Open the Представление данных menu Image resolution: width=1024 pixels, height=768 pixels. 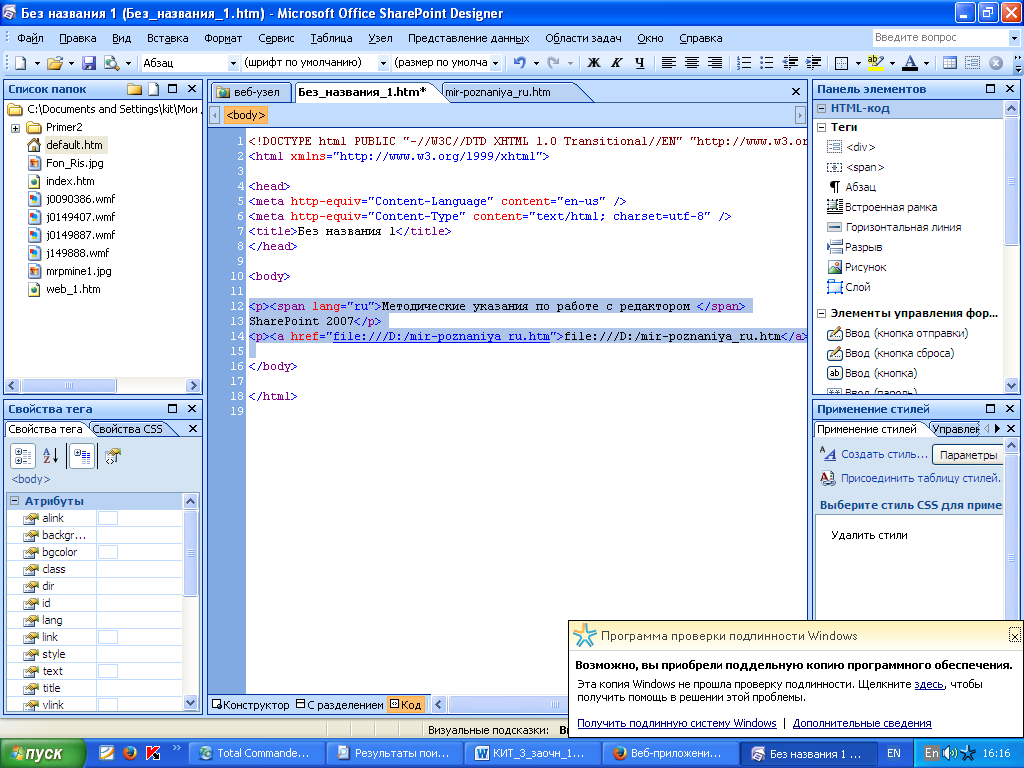pos(468,38)
